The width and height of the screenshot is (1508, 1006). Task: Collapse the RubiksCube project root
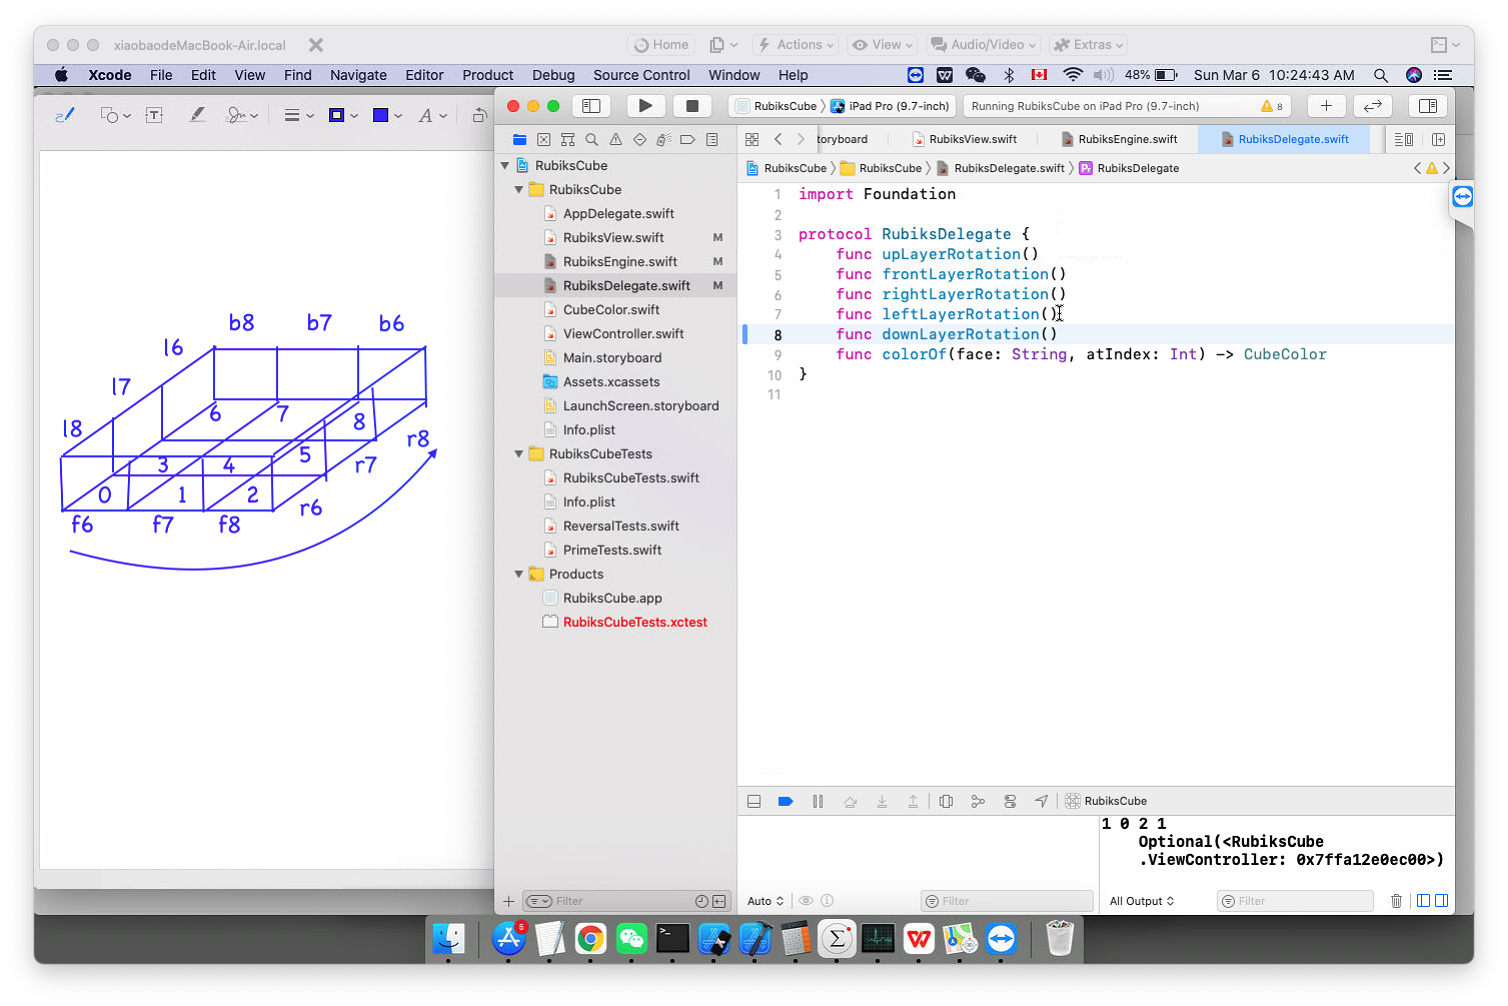click(505, 166)
